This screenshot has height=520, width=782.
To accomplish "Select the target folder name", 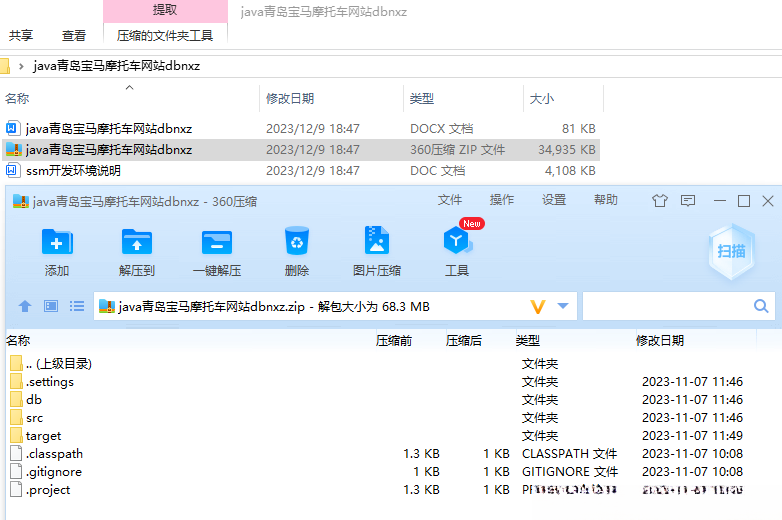I will coord(43,436).
